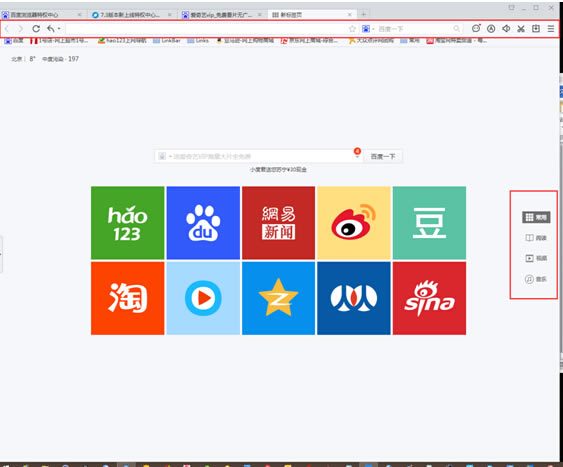
Task: Open the Douban 豆 tile
Action: [429, 223]
